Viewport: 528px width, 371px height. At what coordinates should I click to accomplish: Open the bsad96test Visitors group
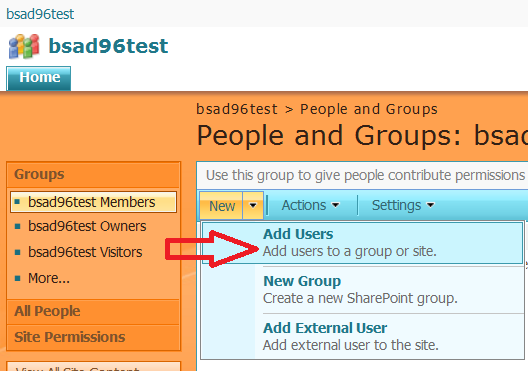pos(85,252)
